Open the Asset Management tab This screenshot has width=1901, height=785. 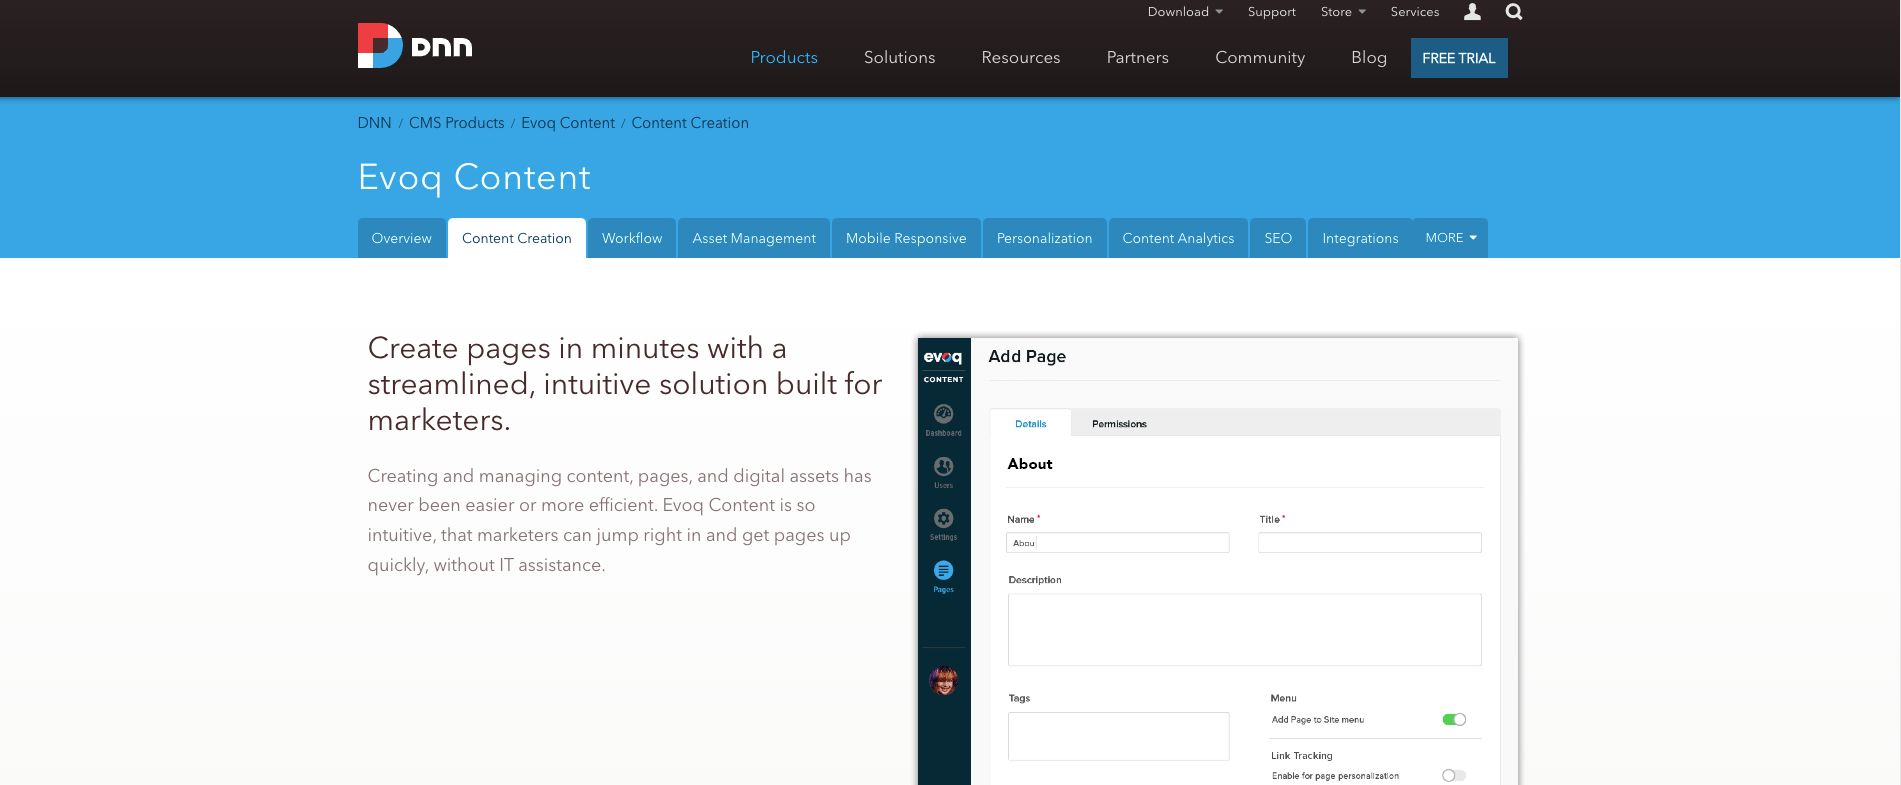coord(754,238)
